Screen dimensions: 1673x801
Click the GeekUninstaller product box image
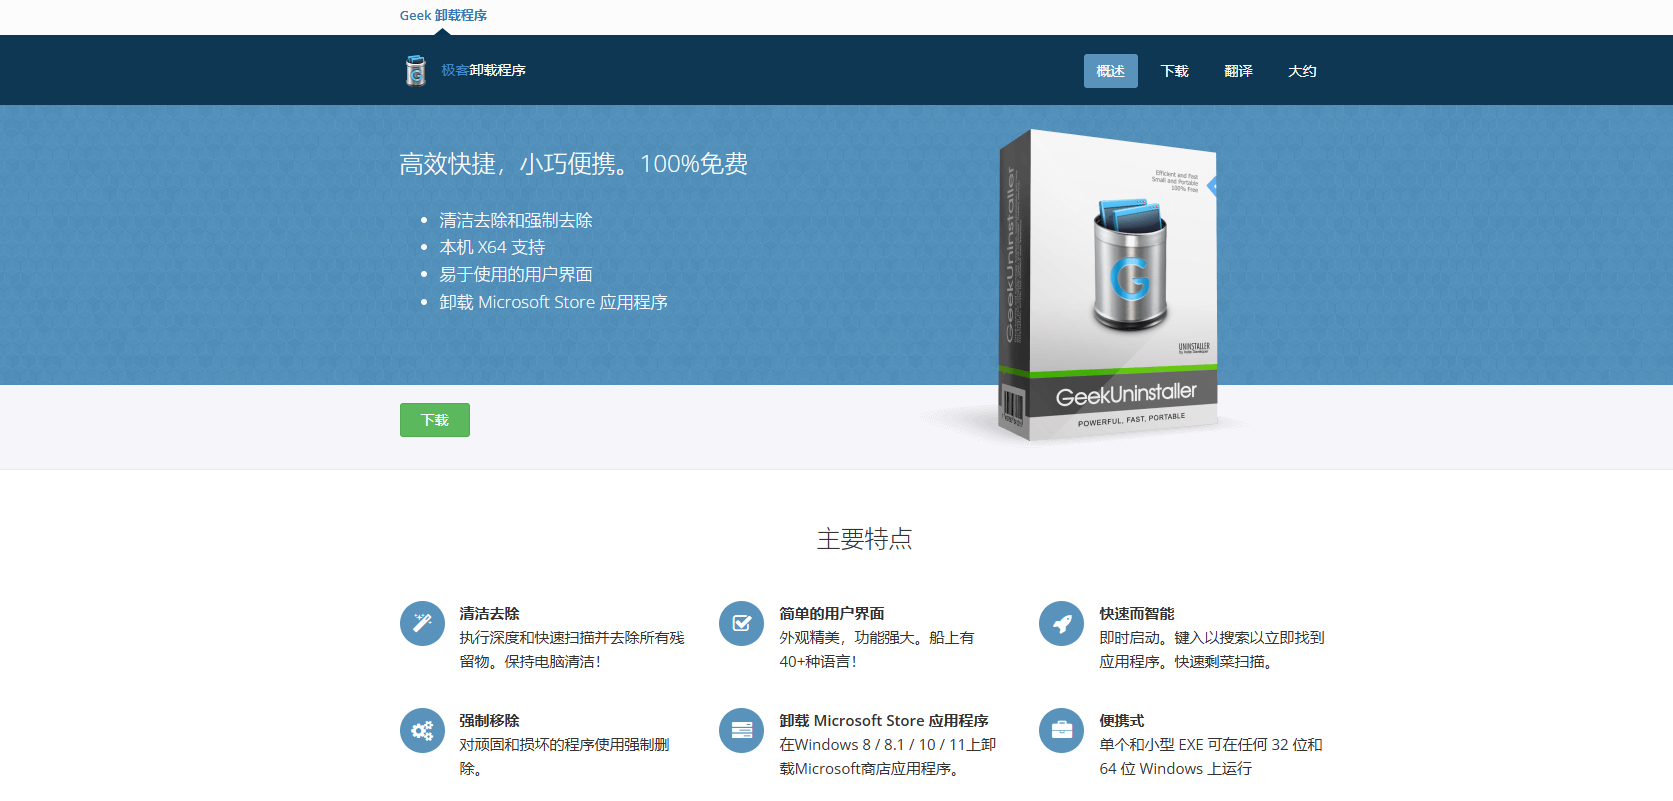point(1110,286)
